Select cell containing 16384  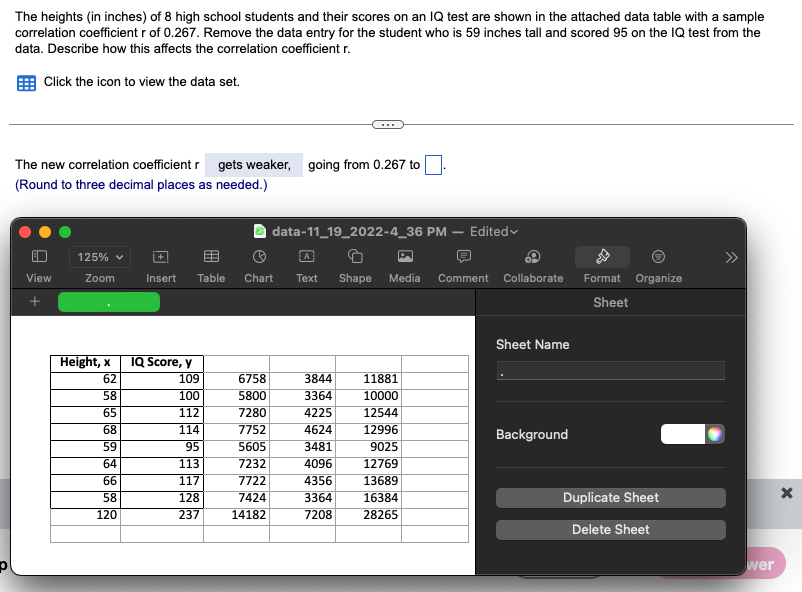point(368,498)
